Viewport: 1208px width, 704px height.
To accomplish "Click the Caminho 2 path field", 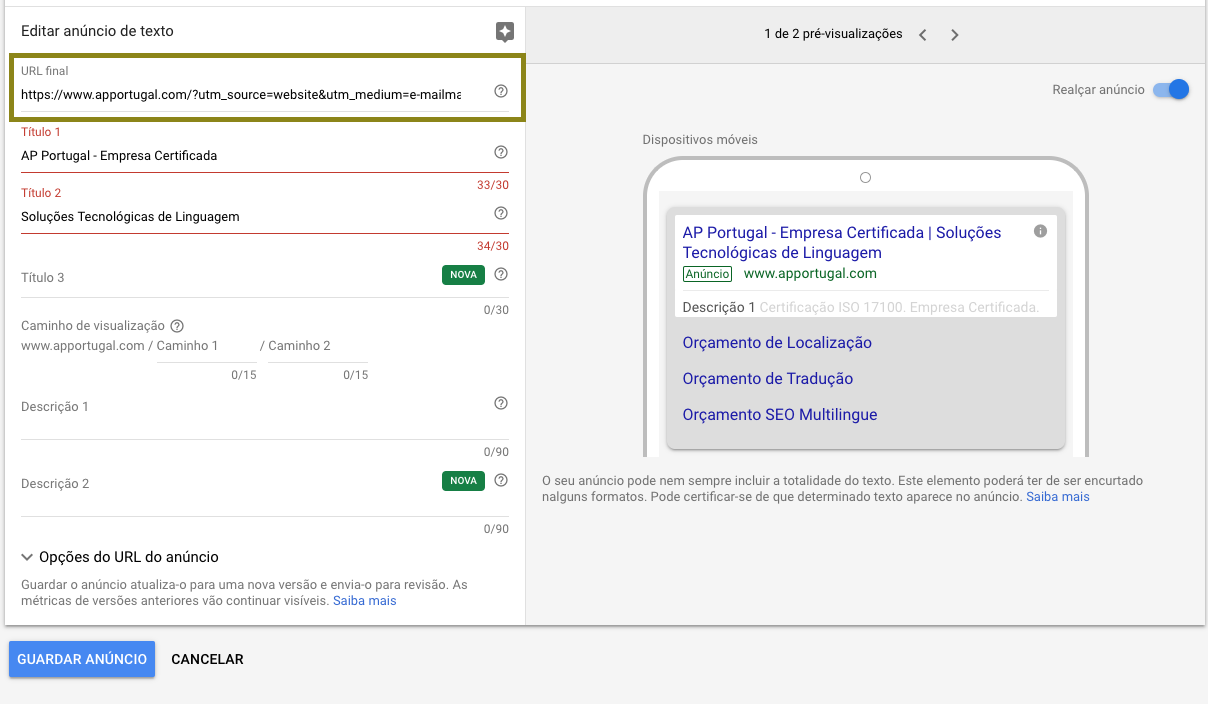I will click(318, 346).
